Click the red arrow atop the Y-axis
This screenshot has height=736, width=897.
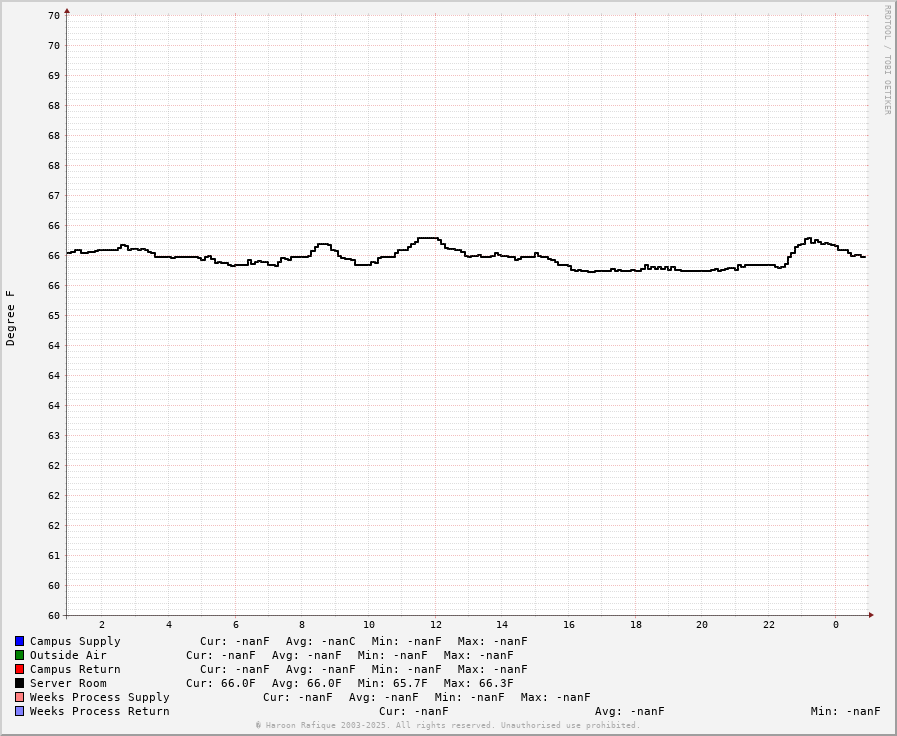click(x=67, y=11)
